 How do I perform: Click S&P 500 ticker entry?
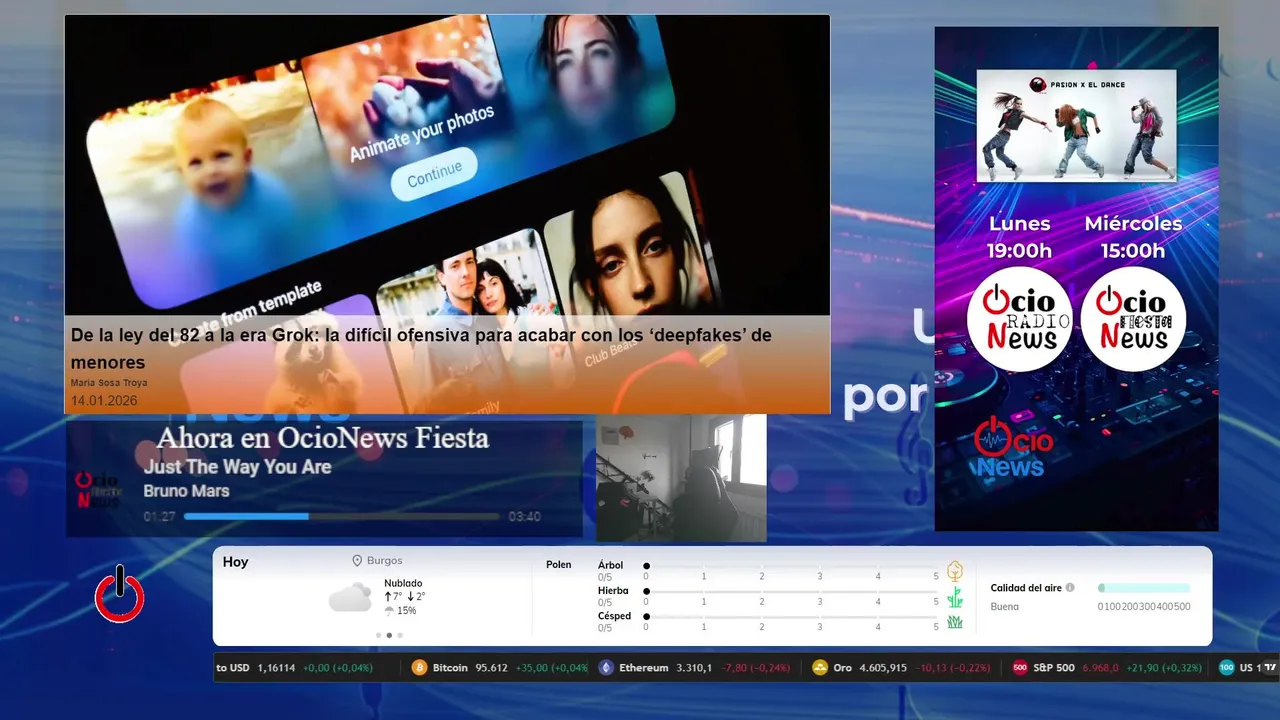point(1107,668)
